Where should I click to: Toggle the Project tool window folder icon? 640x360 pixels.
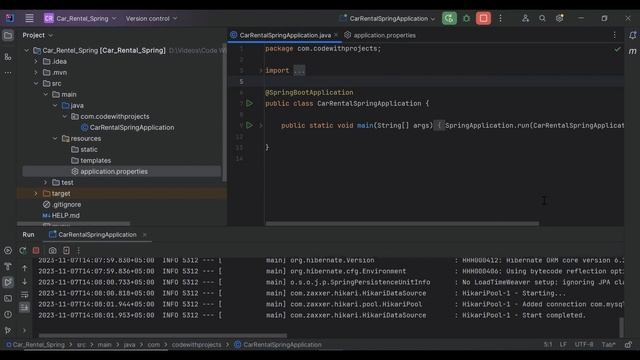(8, 36)
